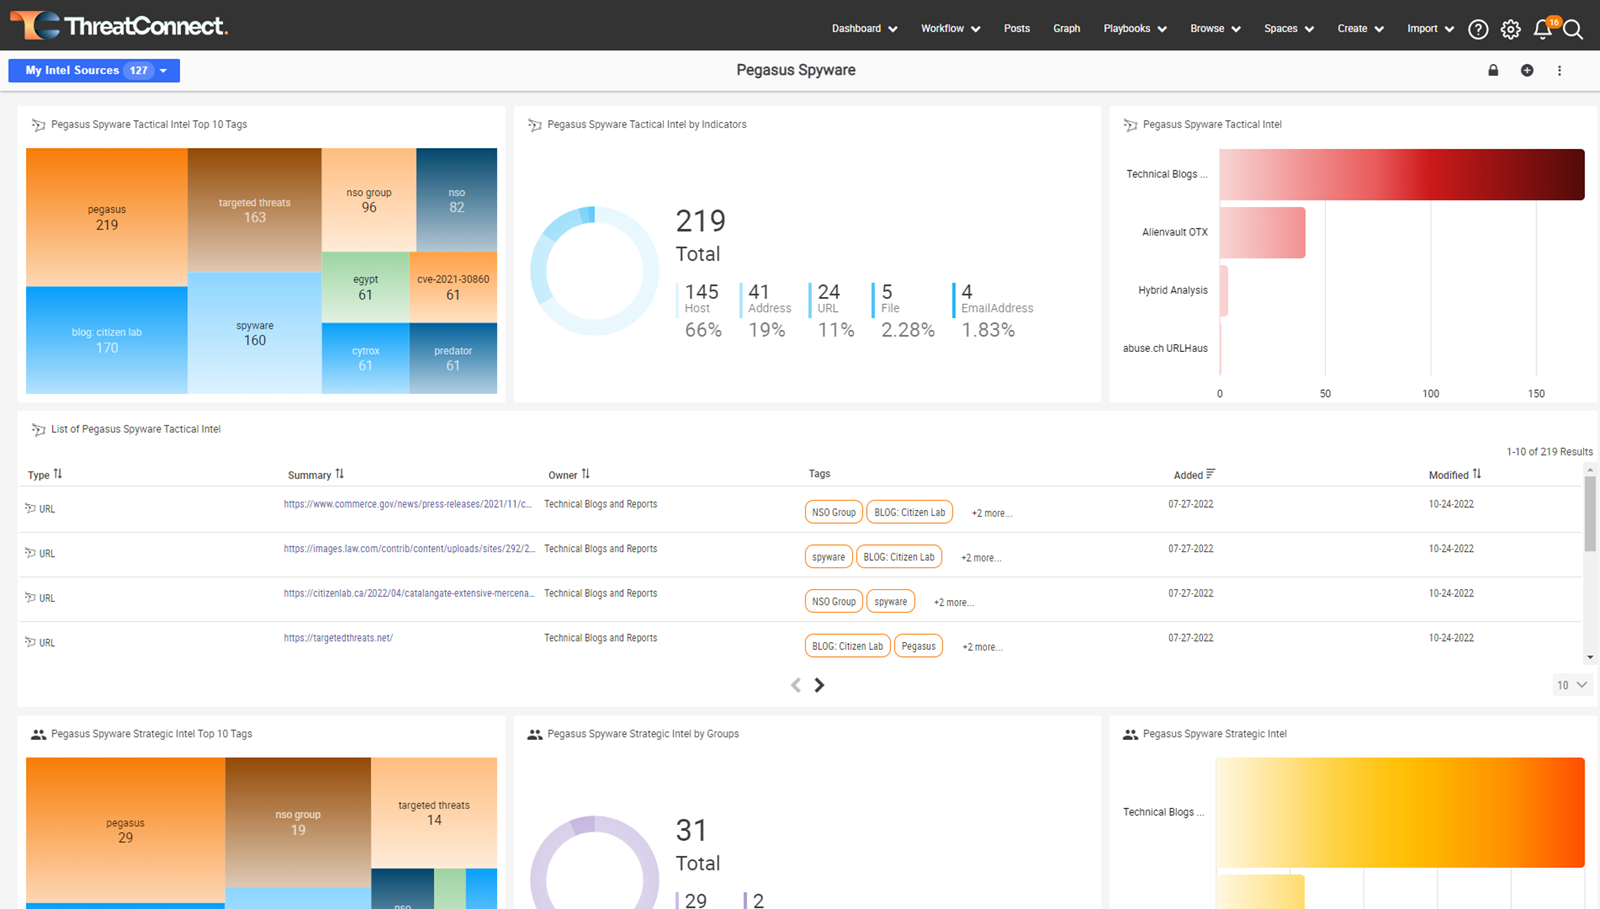Screen dimensions: 1600x909
Task: Click the group icon beside Strategic Intel by Groups
Action: [x=535, y=734]
